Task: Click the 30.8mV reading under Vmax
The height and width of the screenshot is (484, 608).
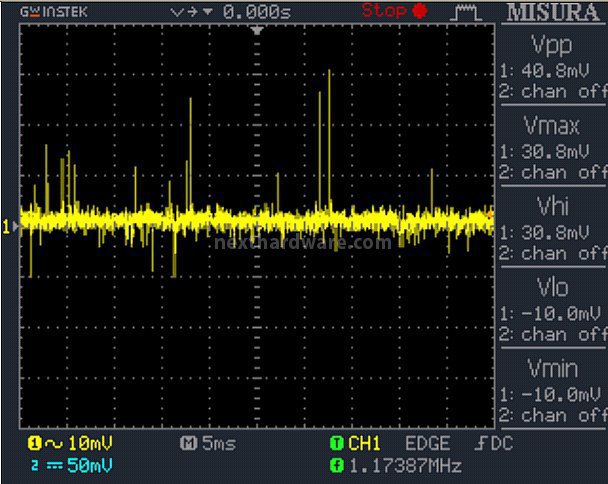Action: click(555, 152)
